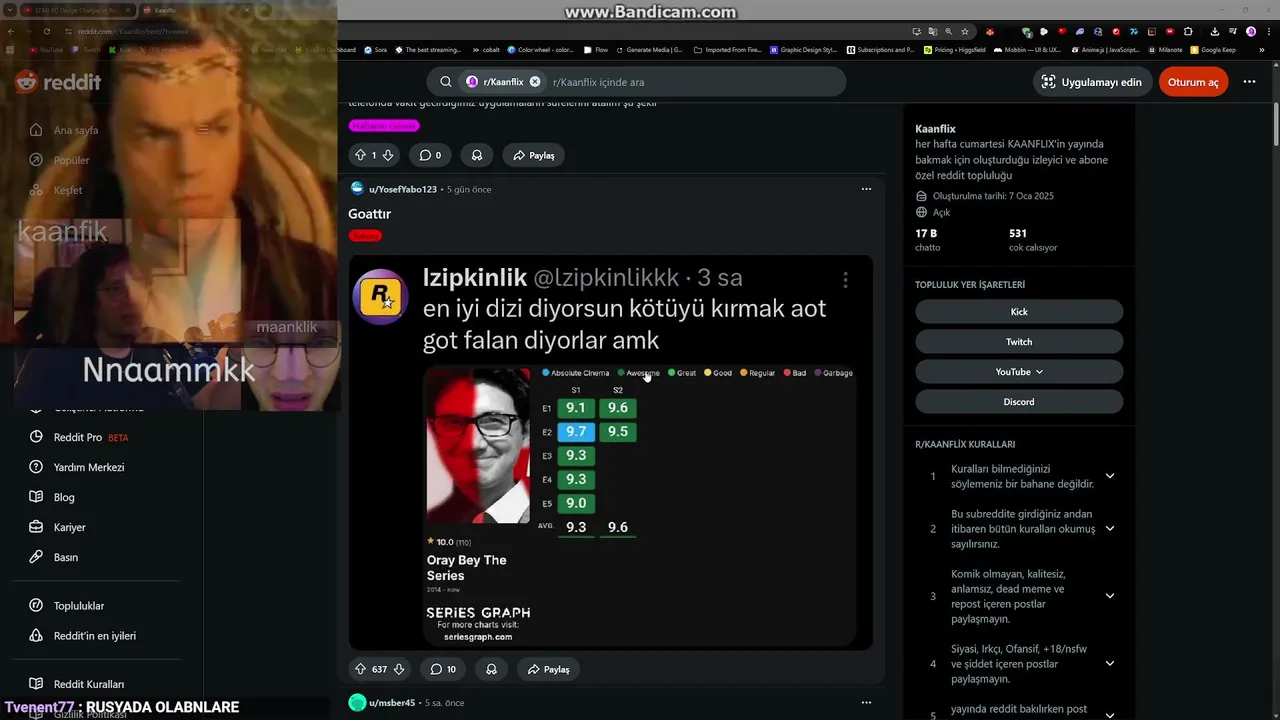Open Reddit header three-dot more menu

pos(1249,82)
